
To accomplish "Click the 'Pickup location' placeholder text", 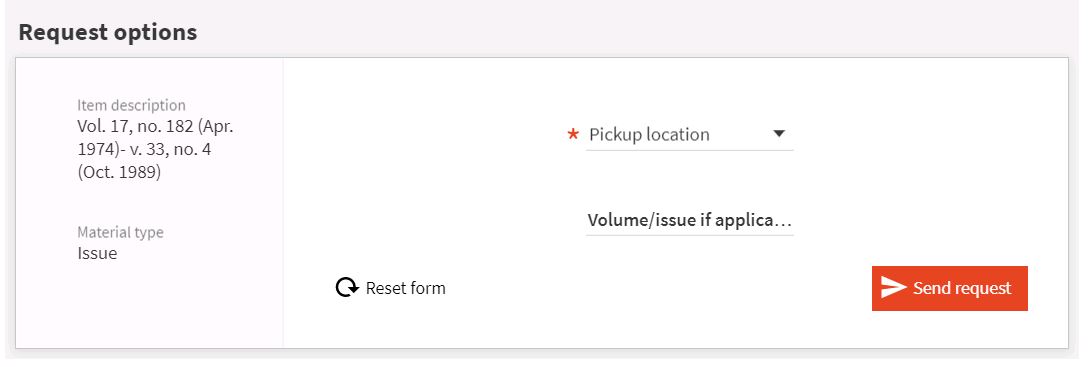I will [649, 134].
